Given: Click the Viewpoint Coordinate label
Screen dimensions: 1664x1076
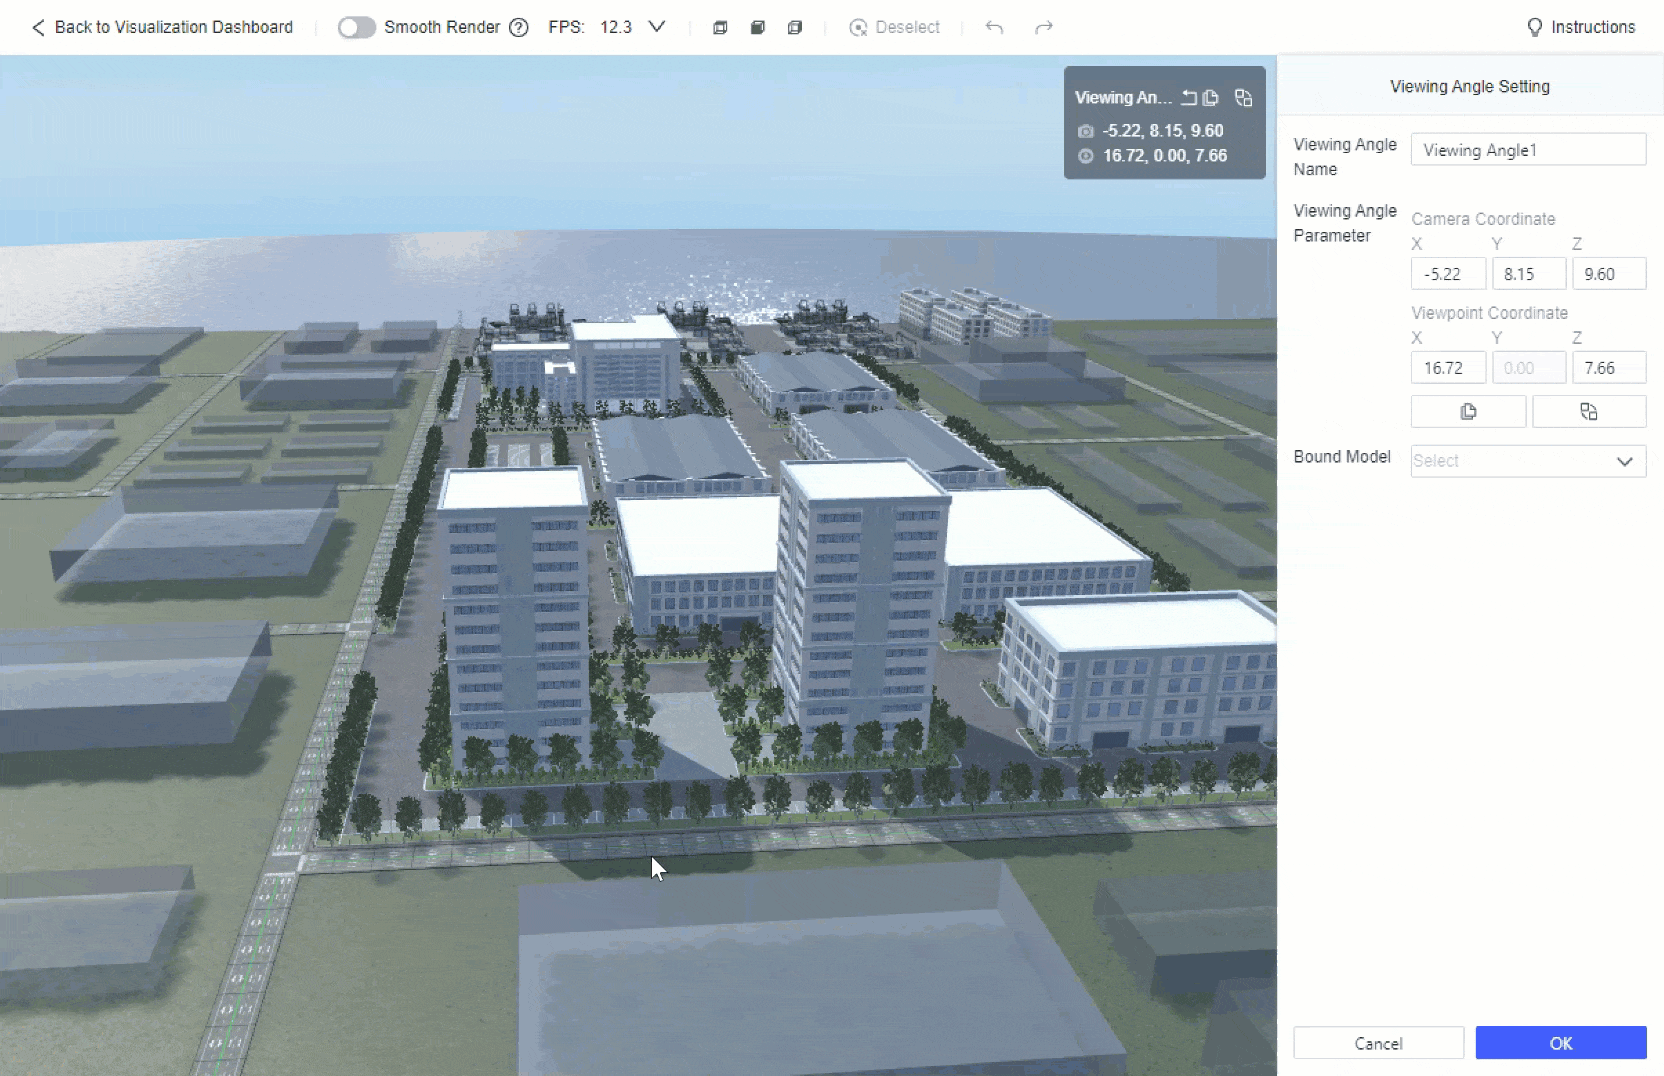Looking at the screenshot, I should pos(1489,313).
